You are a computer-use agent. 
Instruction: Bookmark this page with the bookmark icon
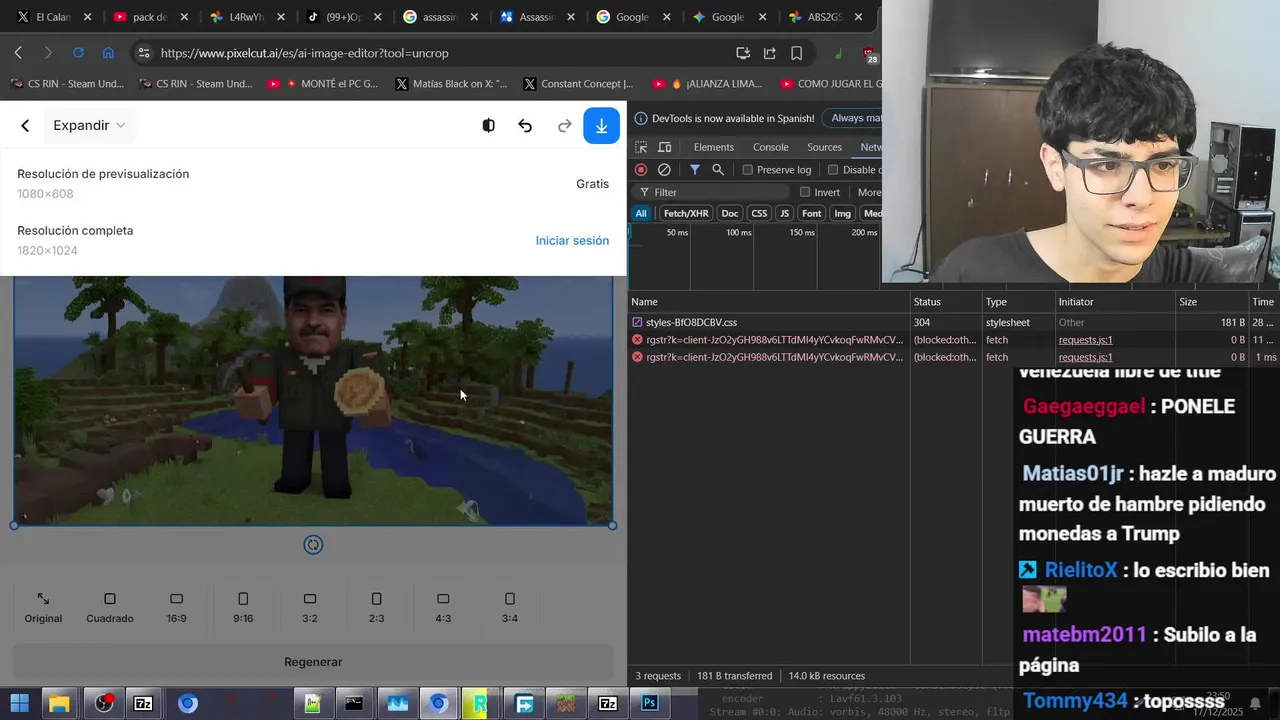coord(797,53)
